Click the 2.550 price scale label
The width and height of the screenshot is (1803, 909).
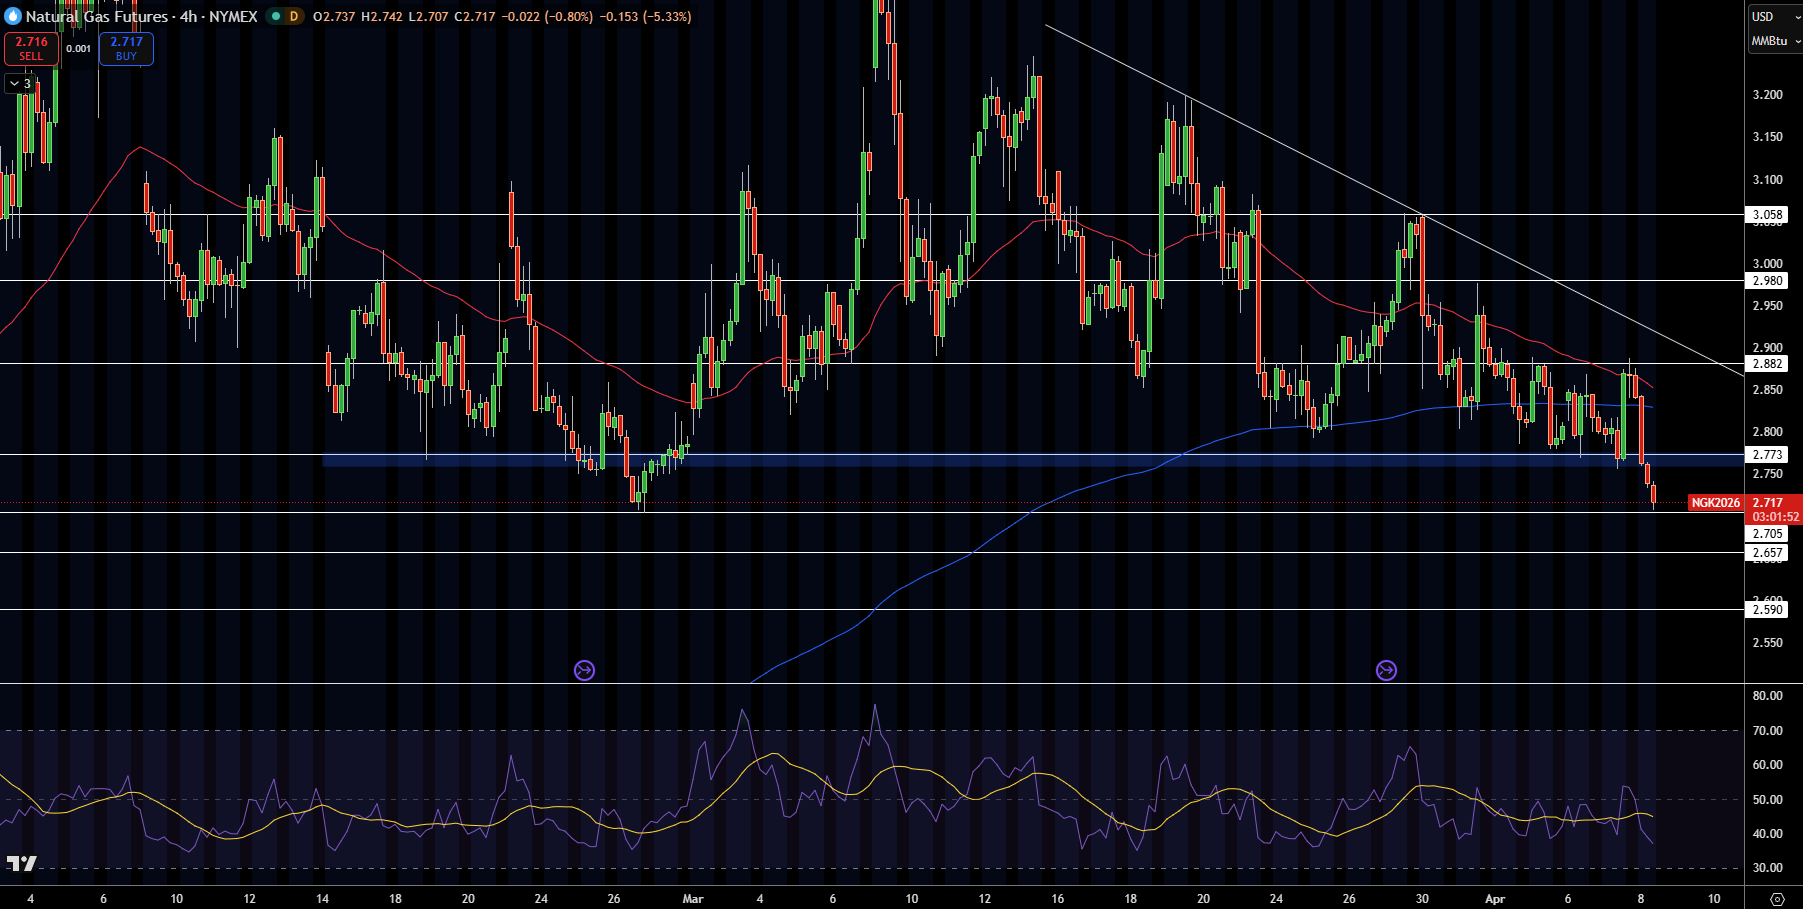point(1767,643)
